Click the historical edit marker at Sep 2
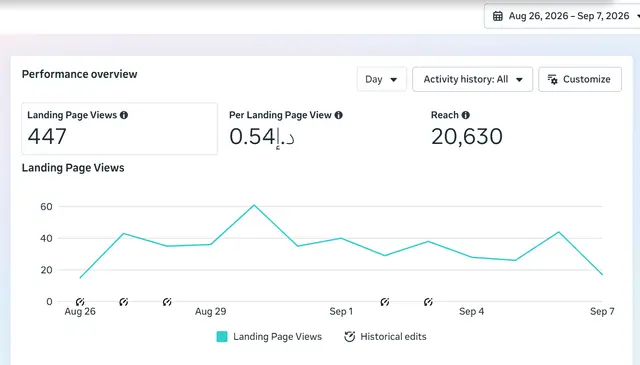 pyautogui.click(x=384, y=302)
